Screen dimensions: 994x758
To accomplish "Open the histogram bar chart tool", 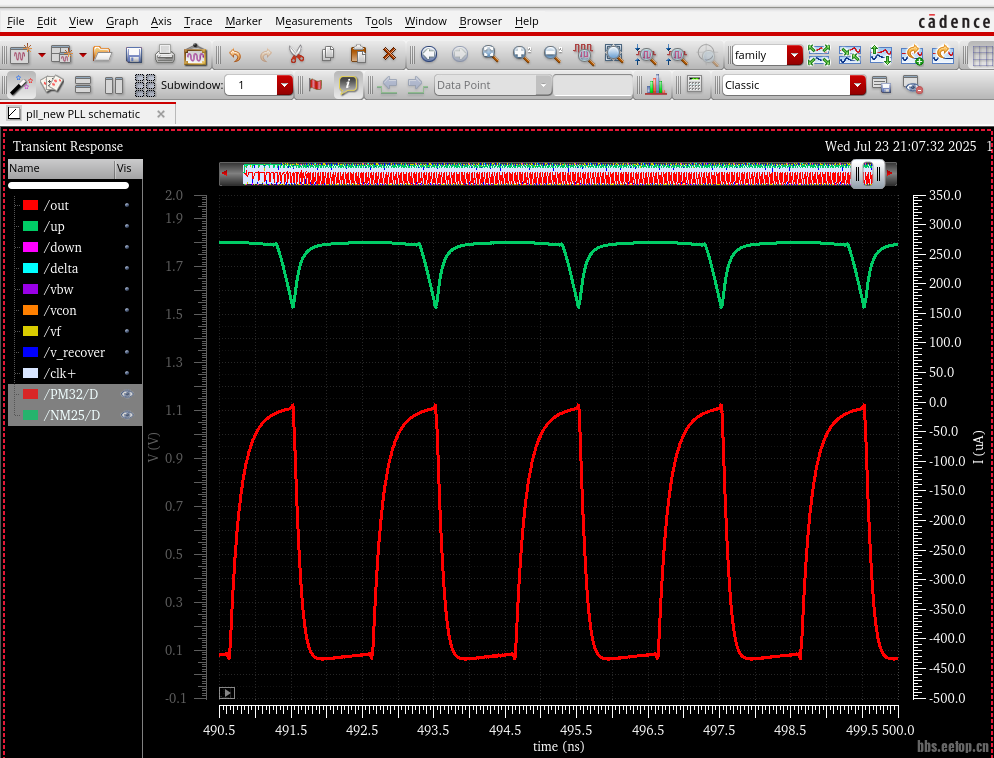I will [x=656, y=85].
